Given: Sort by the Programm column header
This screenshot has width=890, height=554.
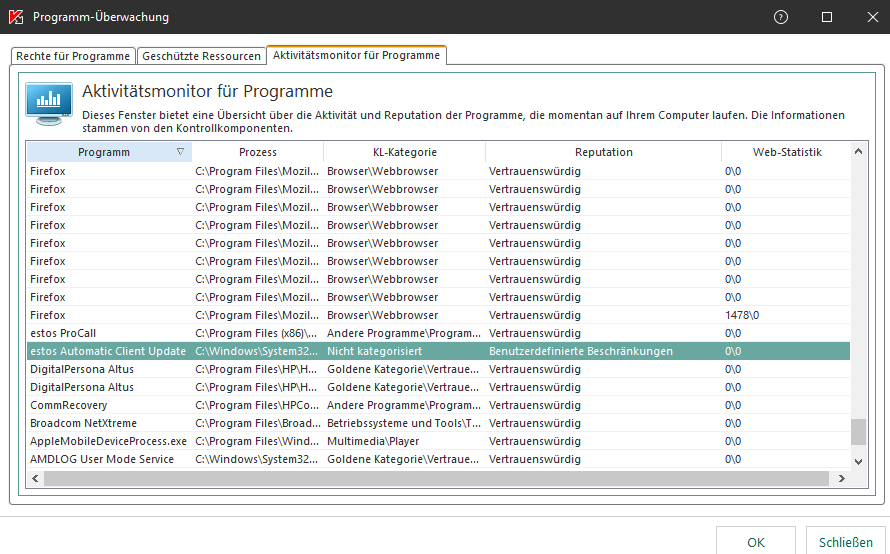Looking at the screenshot, I should tap(109, 152).
